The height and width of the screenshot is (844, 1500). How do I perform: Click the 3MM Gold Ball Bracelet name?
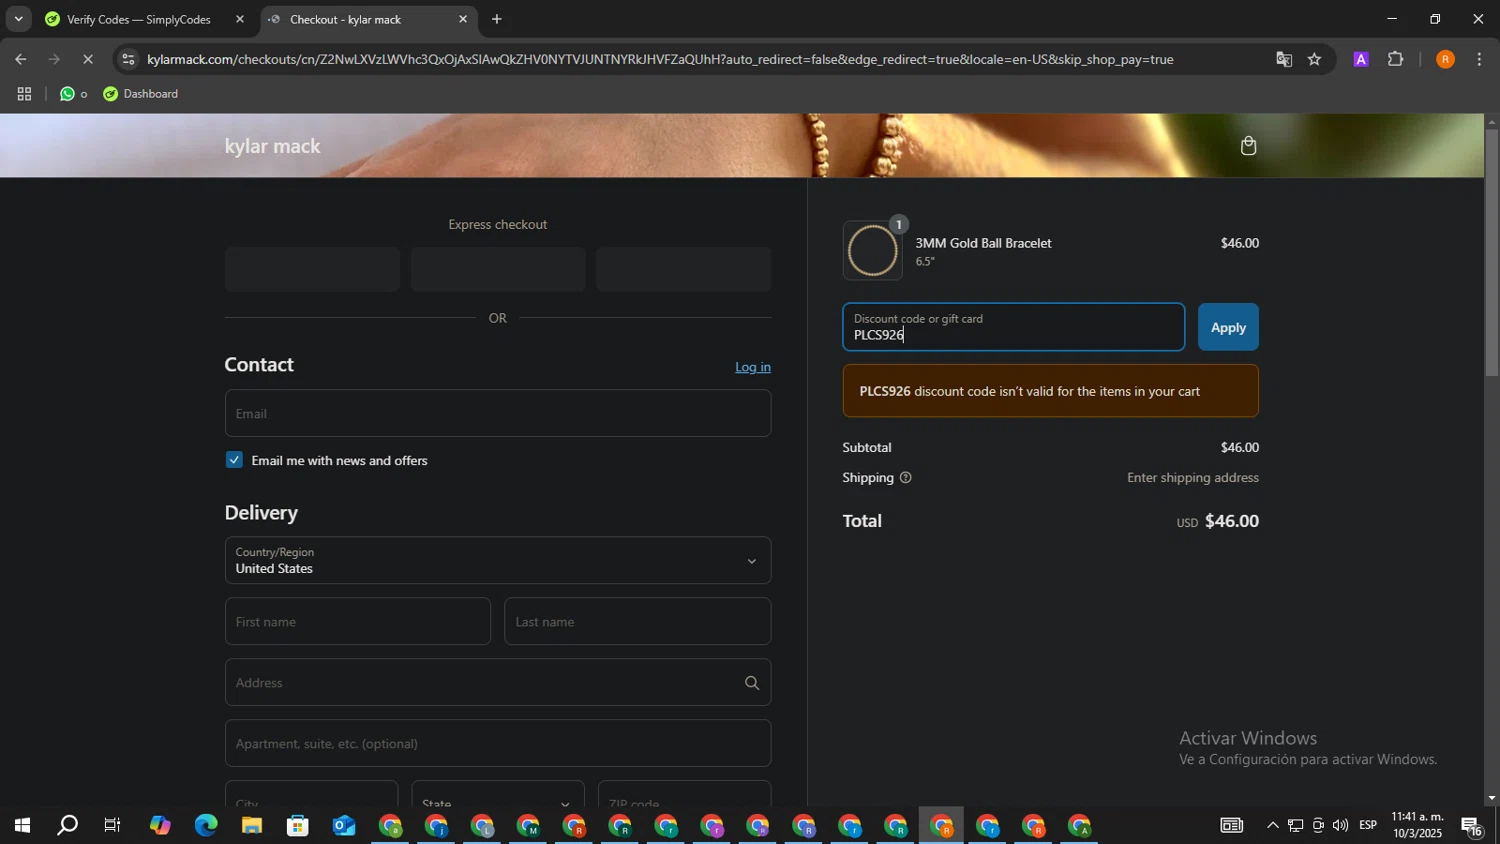[x=984, y=243]
